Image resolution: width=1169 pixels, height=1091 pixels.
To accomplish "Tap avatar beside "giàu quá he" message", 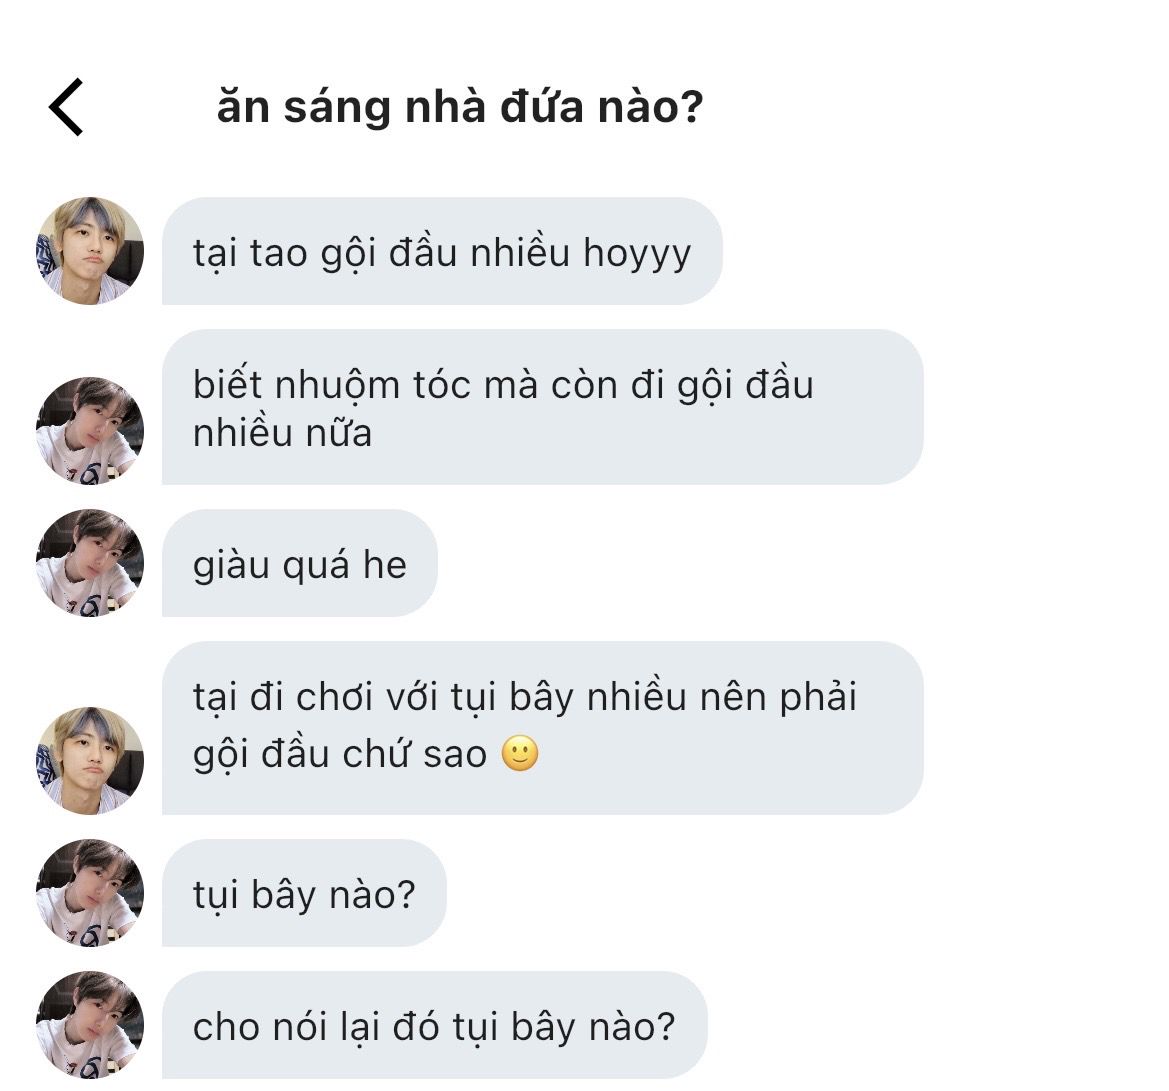I will [x=90, y=563].
